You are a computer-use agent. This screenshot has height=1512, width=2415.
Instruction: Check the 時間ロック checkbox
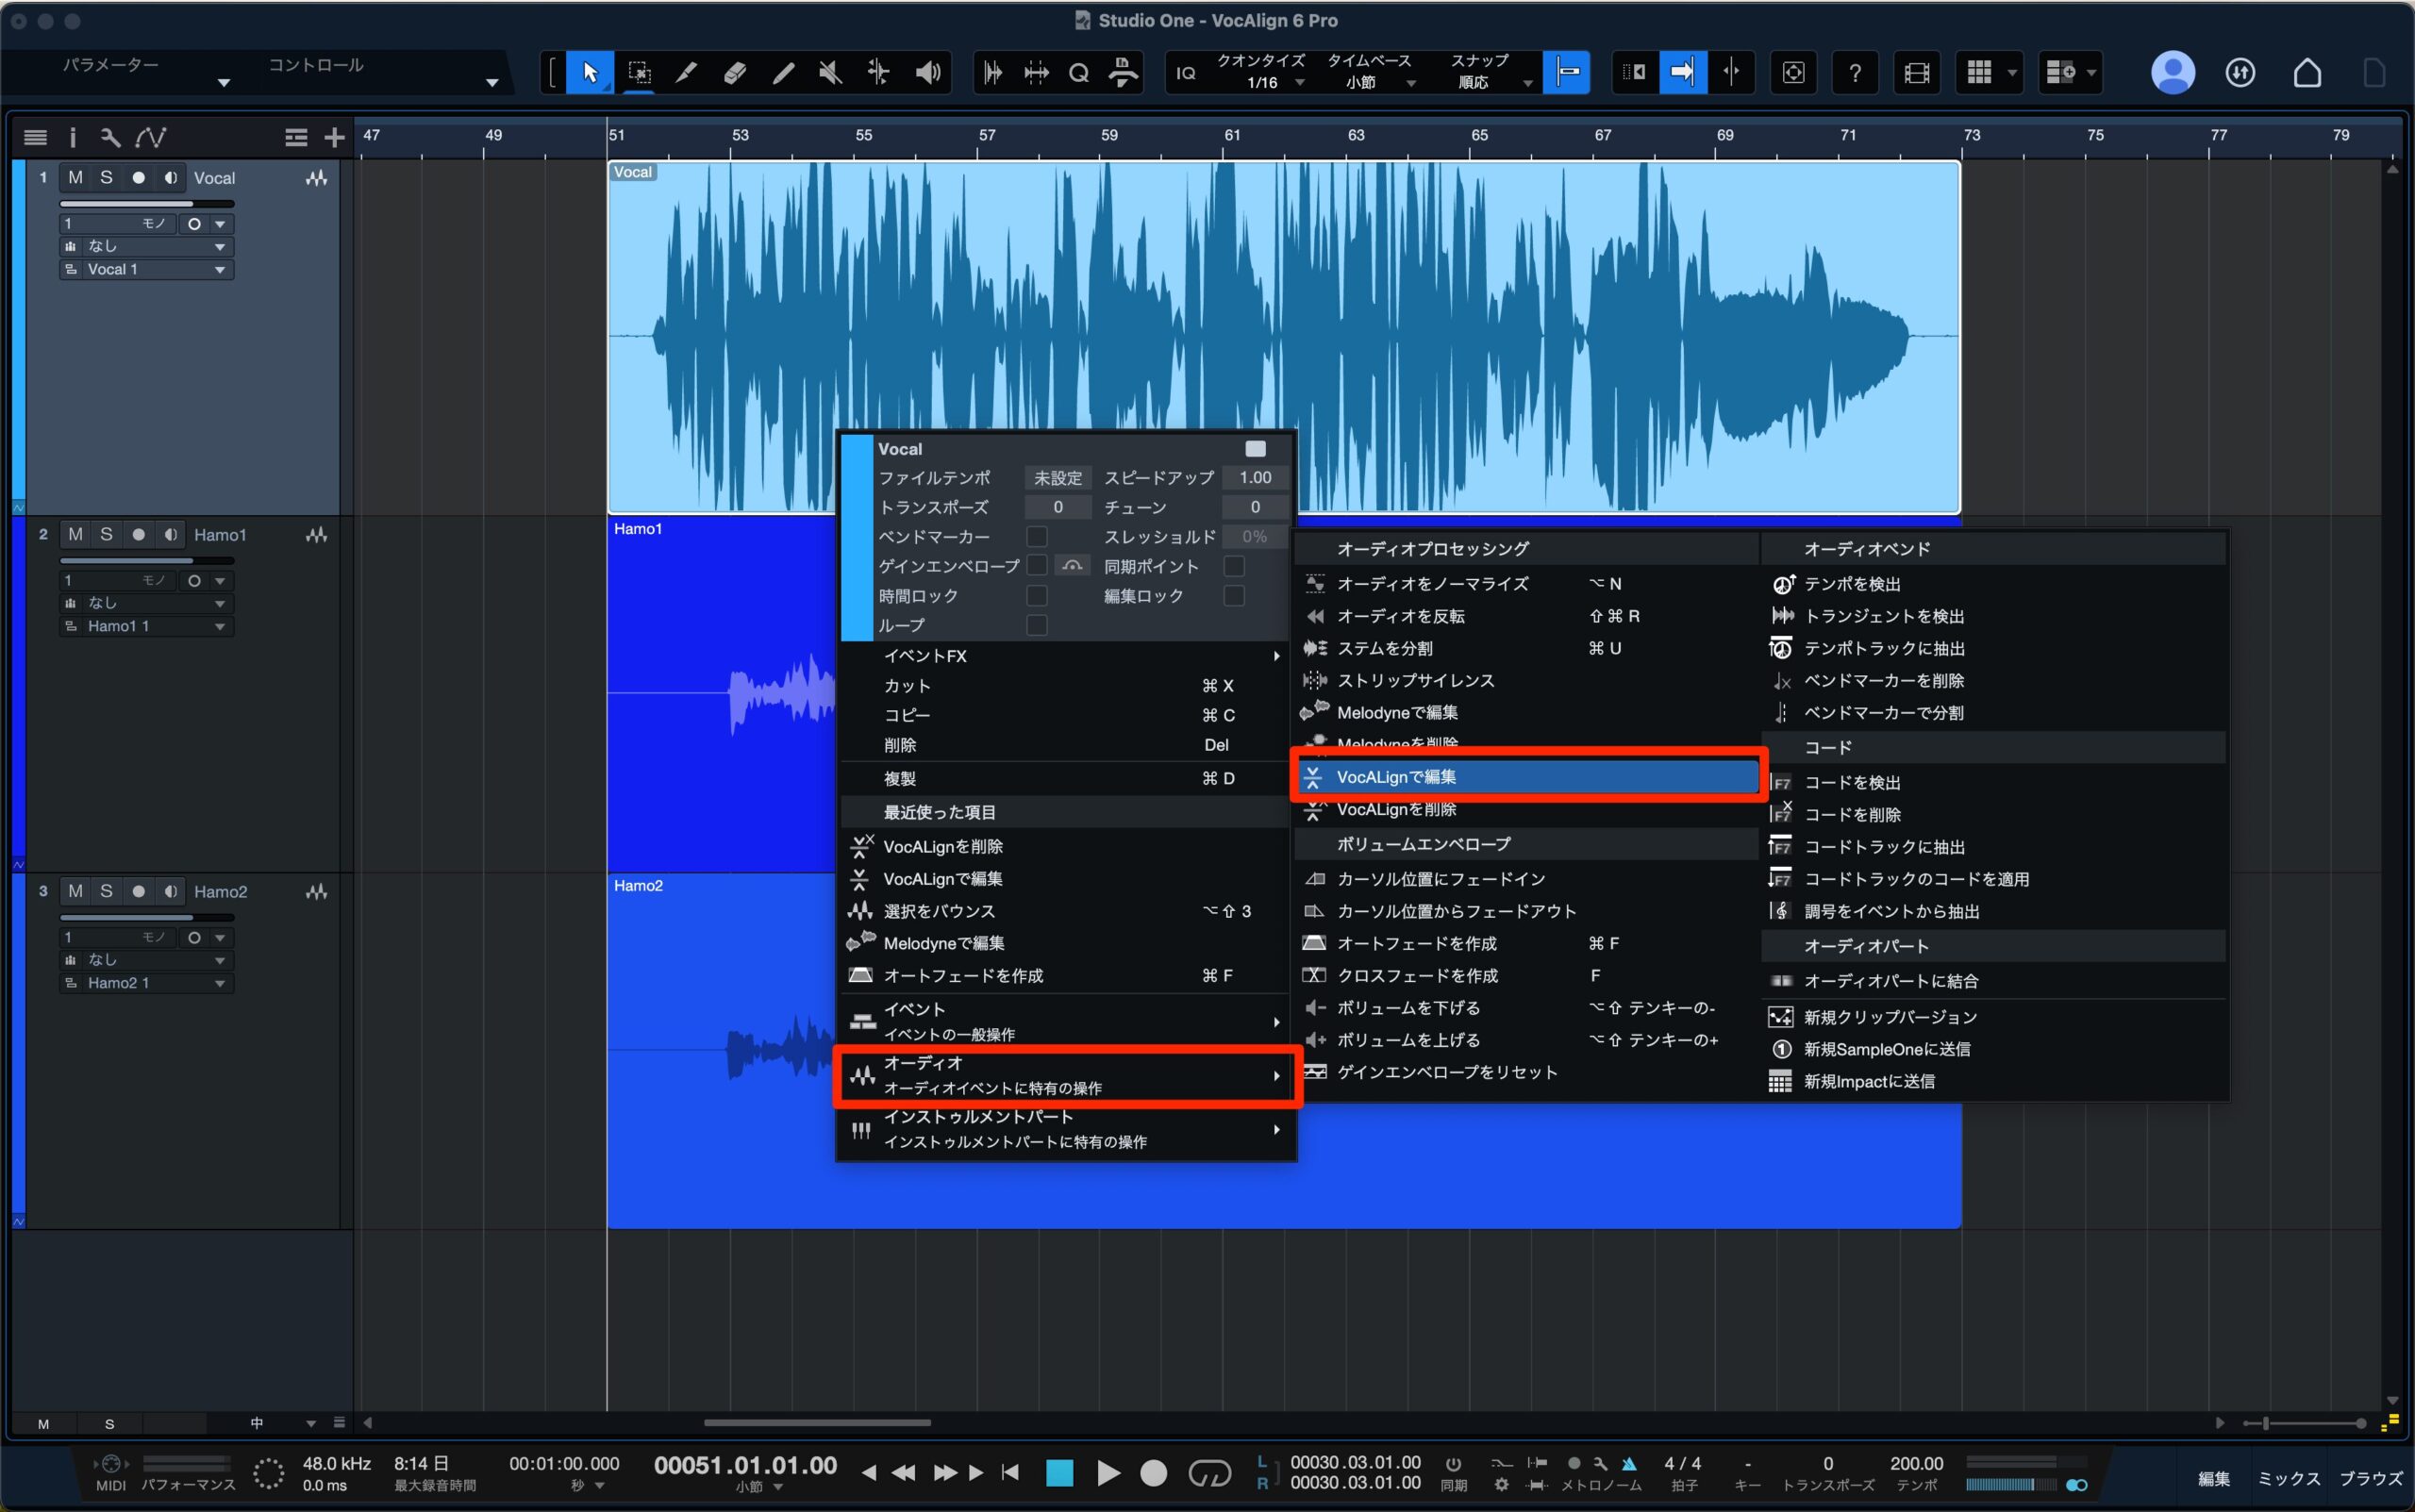click(x=1037, y=596)
